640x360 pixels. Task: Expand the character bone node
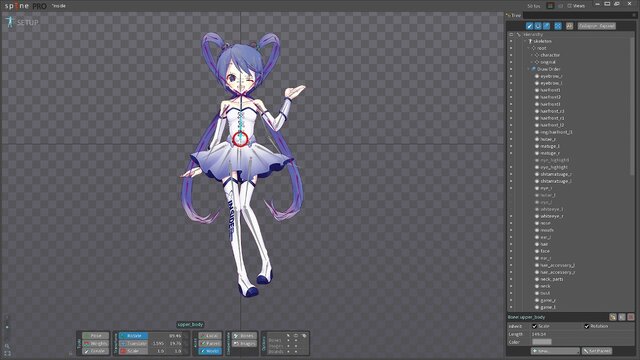(532, 55)
